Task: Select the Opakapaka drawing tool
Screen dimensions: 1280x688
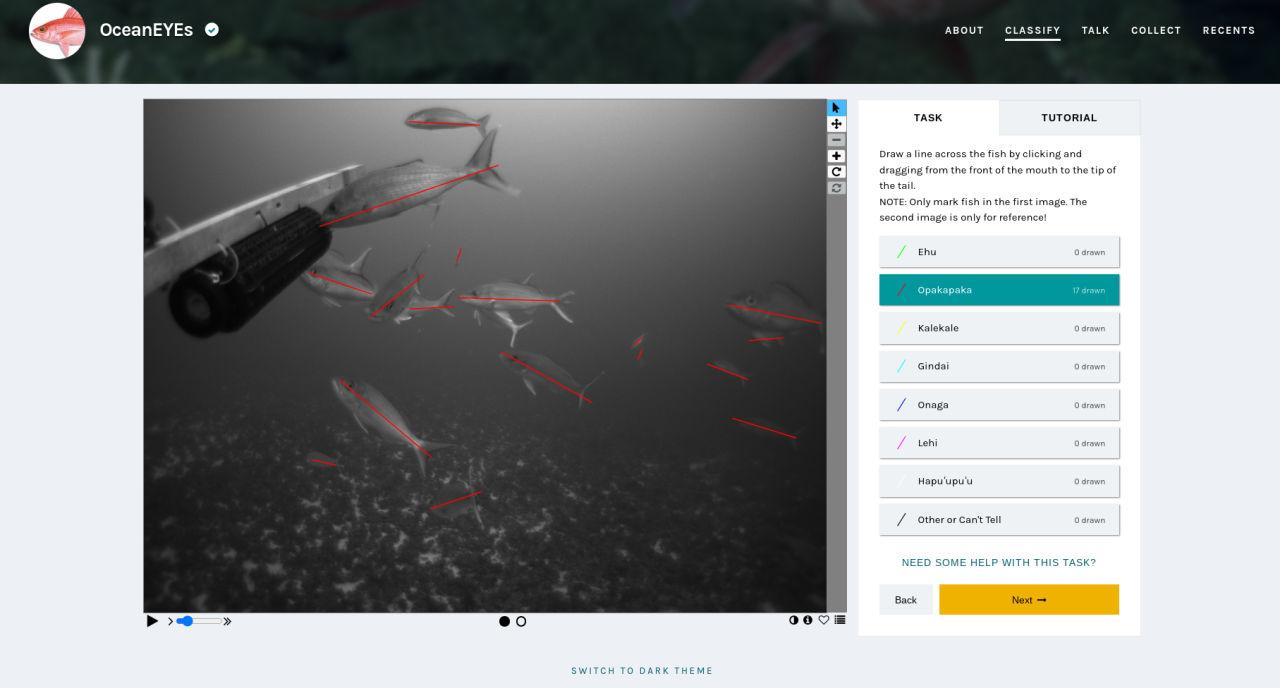Action: click(999, 290)
